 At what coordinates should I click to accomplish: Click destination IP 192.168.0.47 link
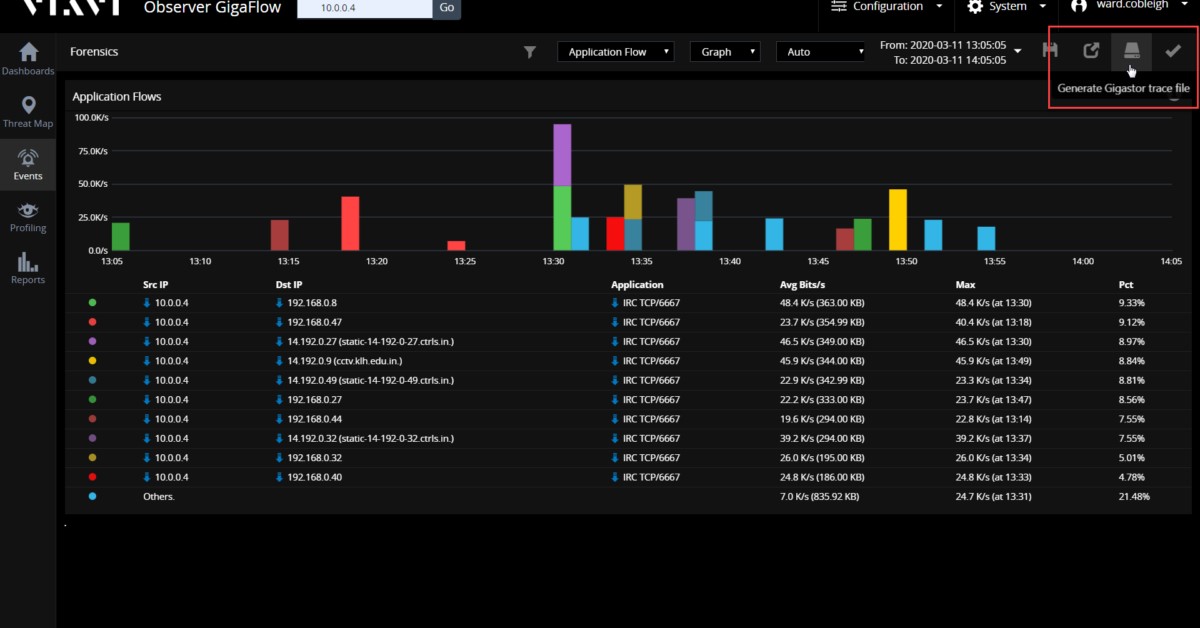(314, 322)
